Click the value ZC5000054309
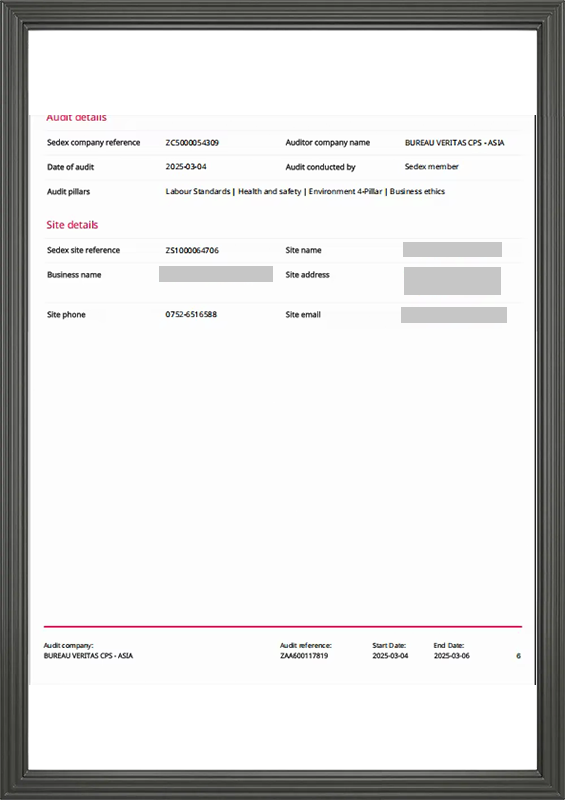The height and width of the screenshot is (800, 565). click(192, 142)
